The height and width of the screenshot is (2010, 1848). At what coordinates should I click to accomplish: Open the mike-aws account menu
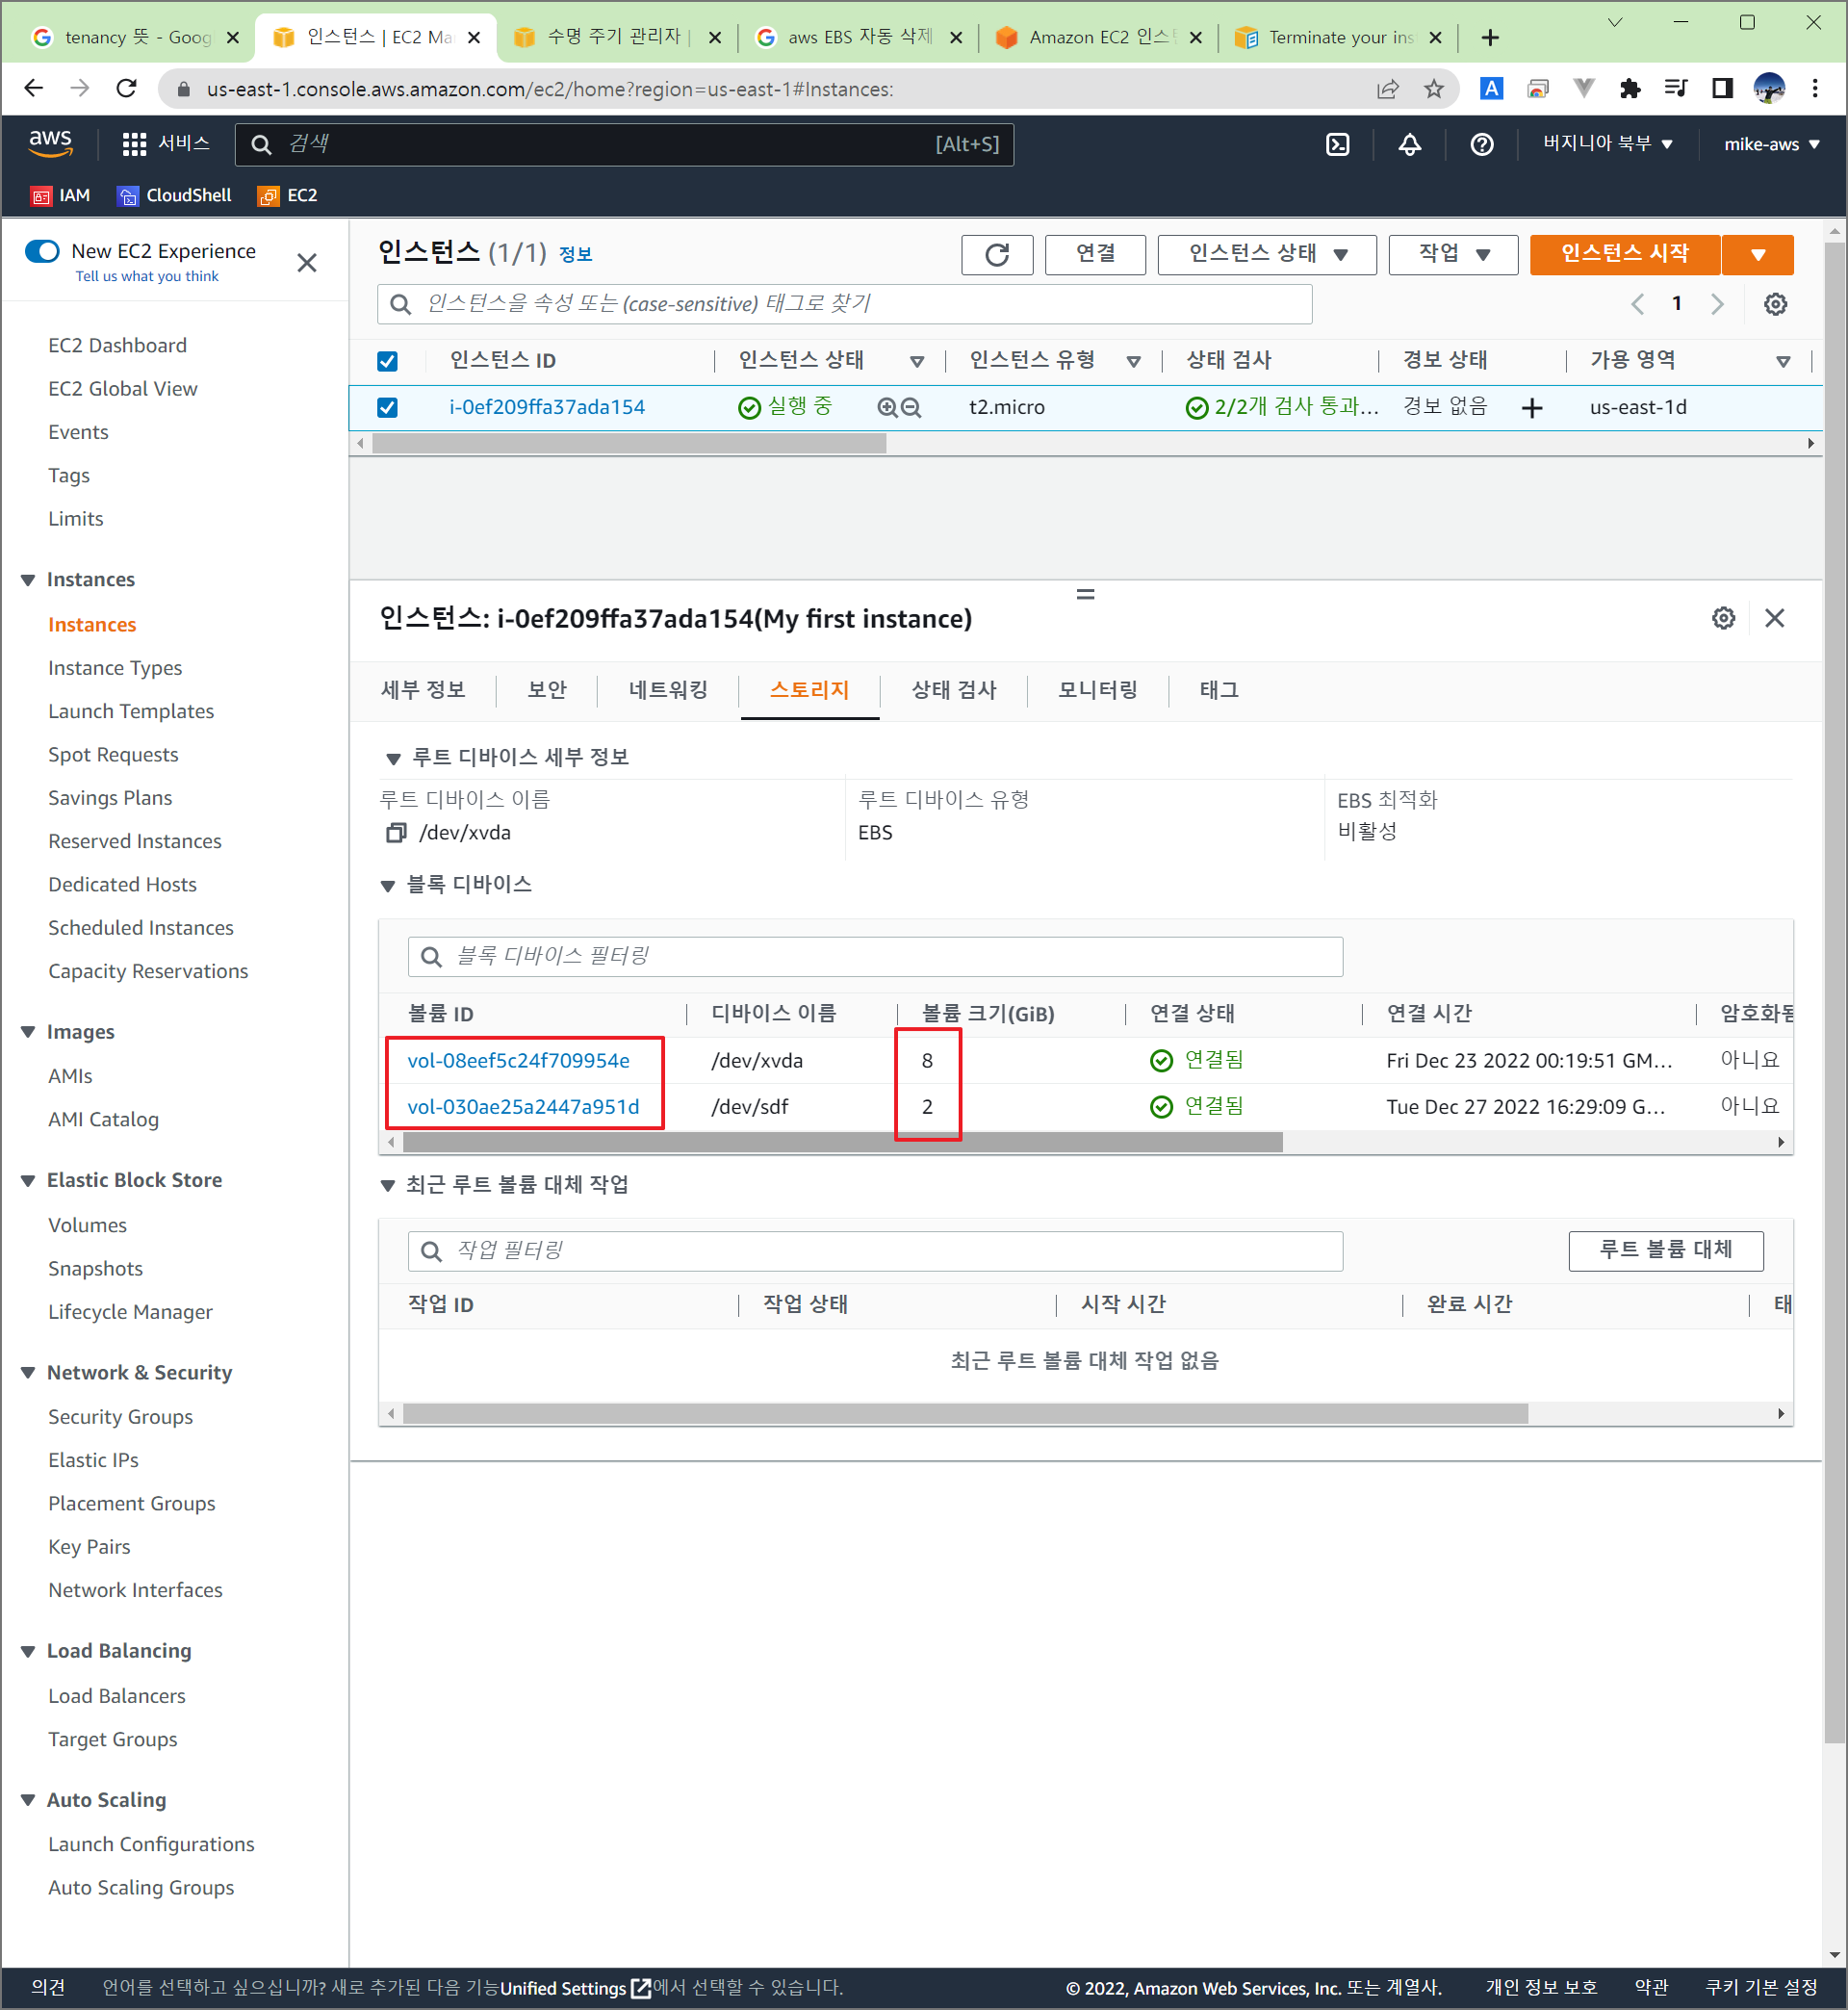[1771, 144]
